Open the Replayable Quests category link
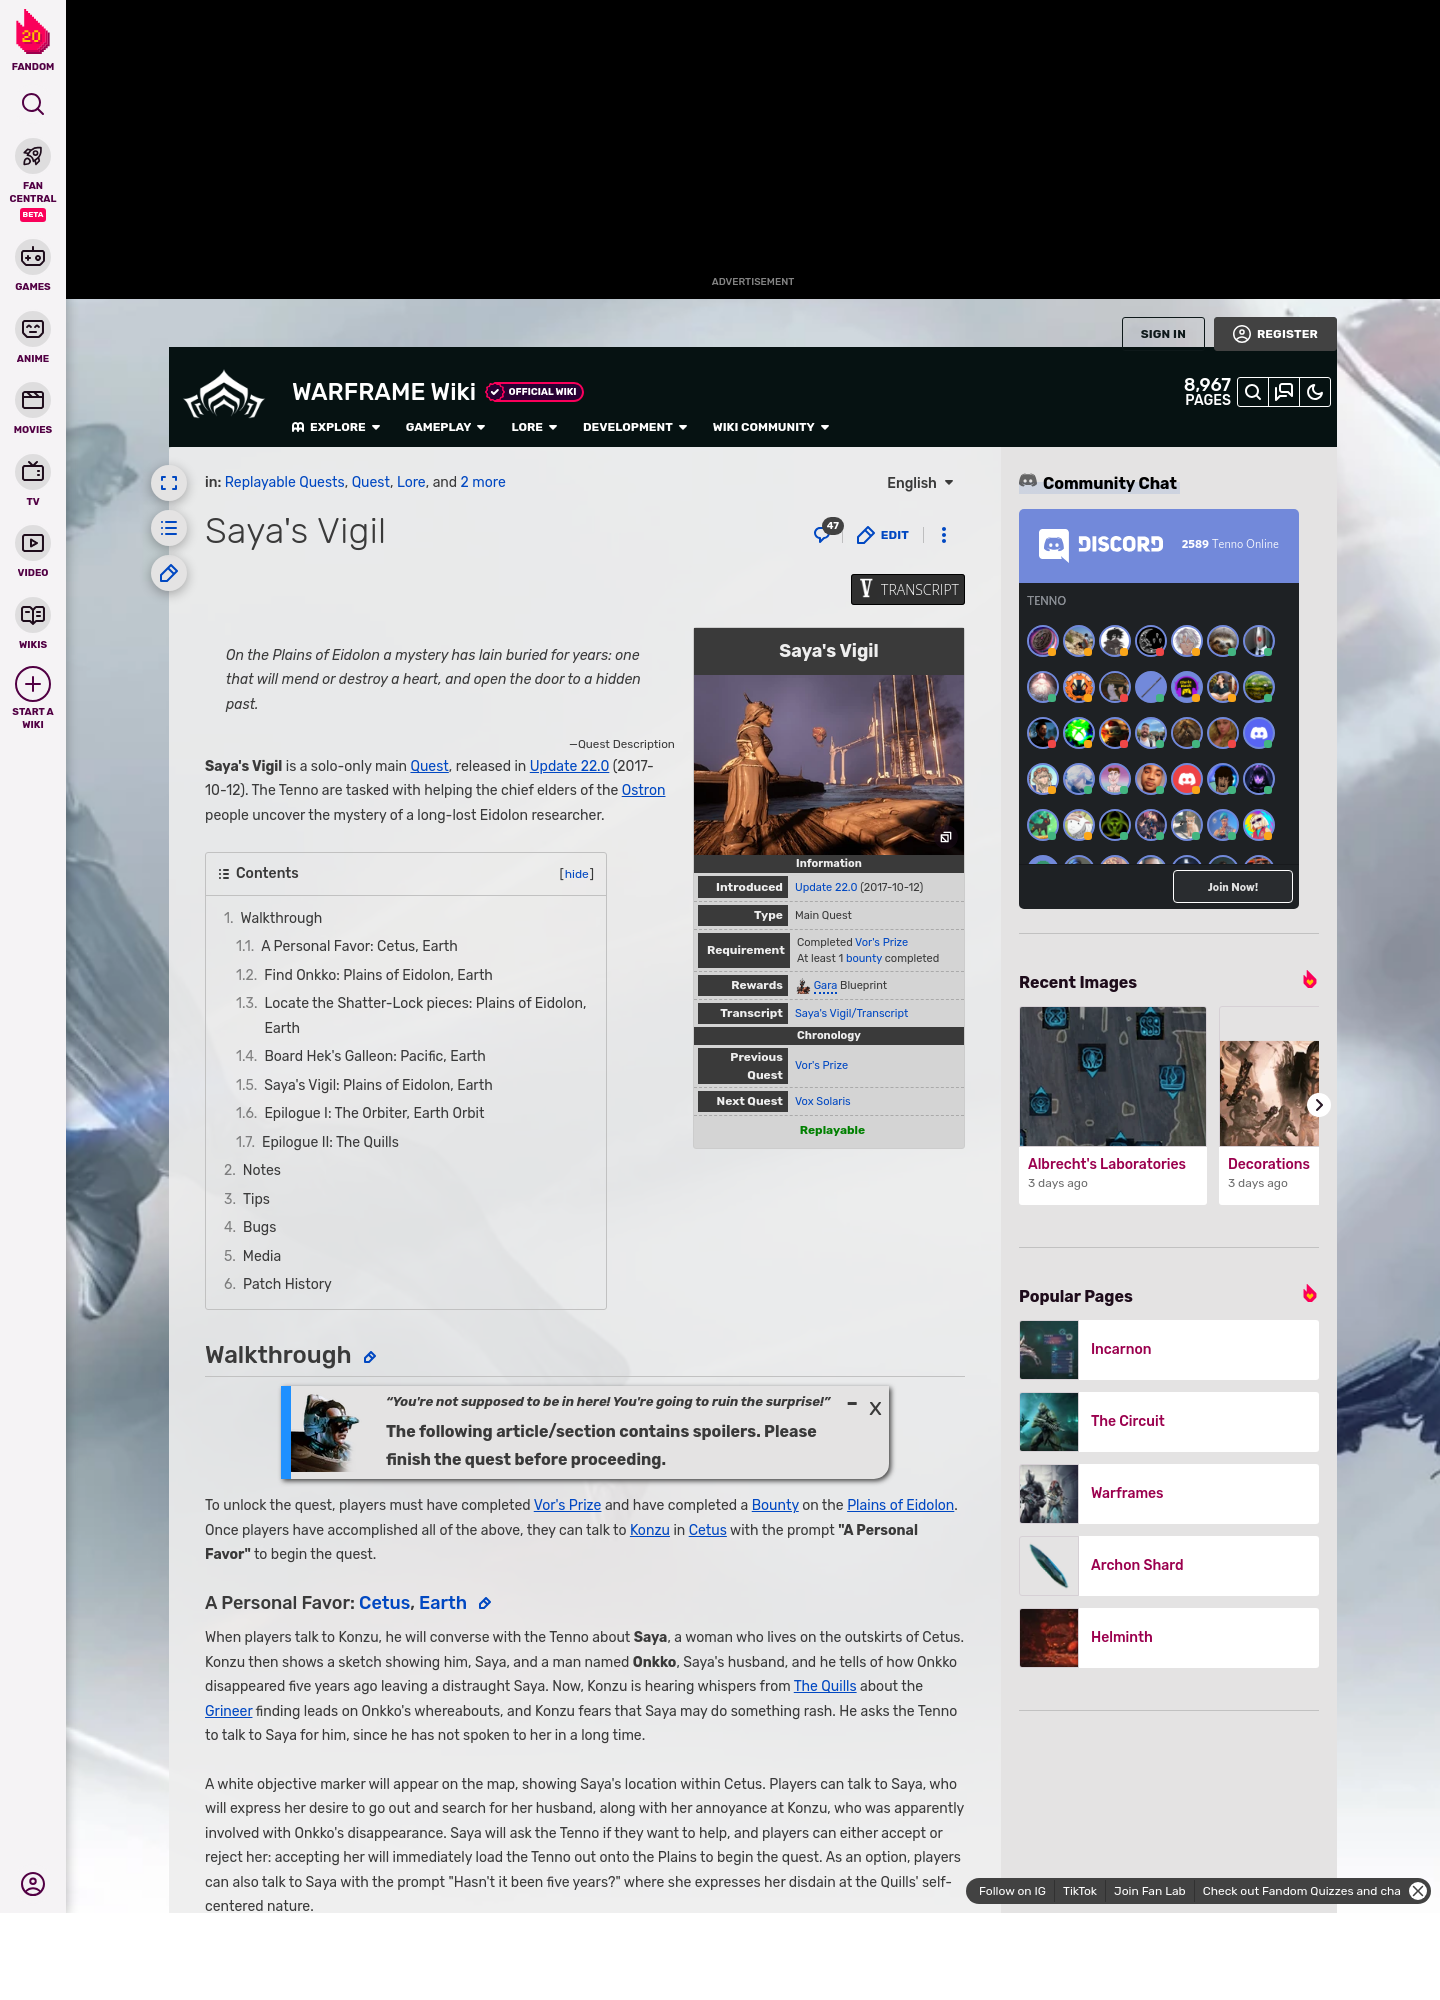The width and height of the screenshot is (1440, 2000). [x=285, y=482]
